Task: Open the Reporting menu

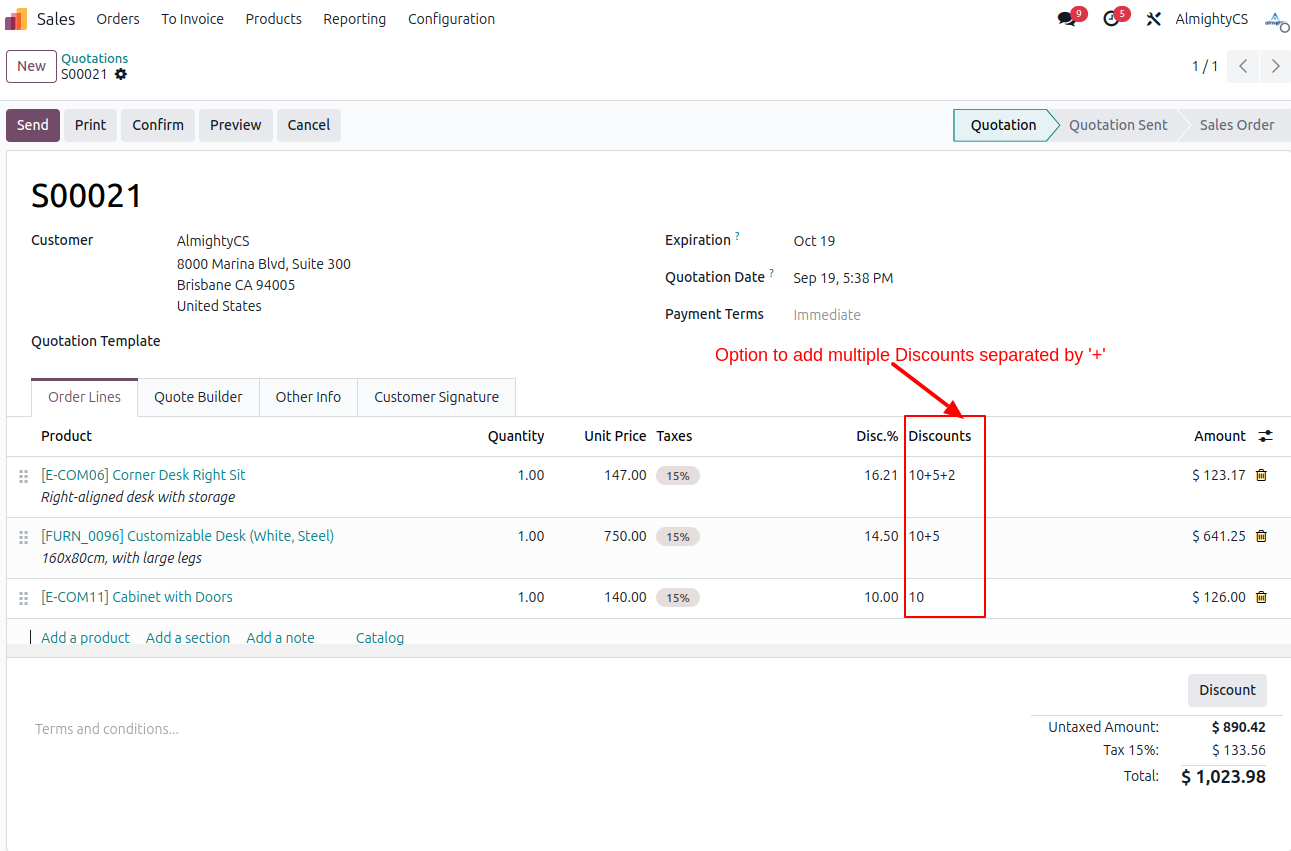Action: click(x=354, y=19)
